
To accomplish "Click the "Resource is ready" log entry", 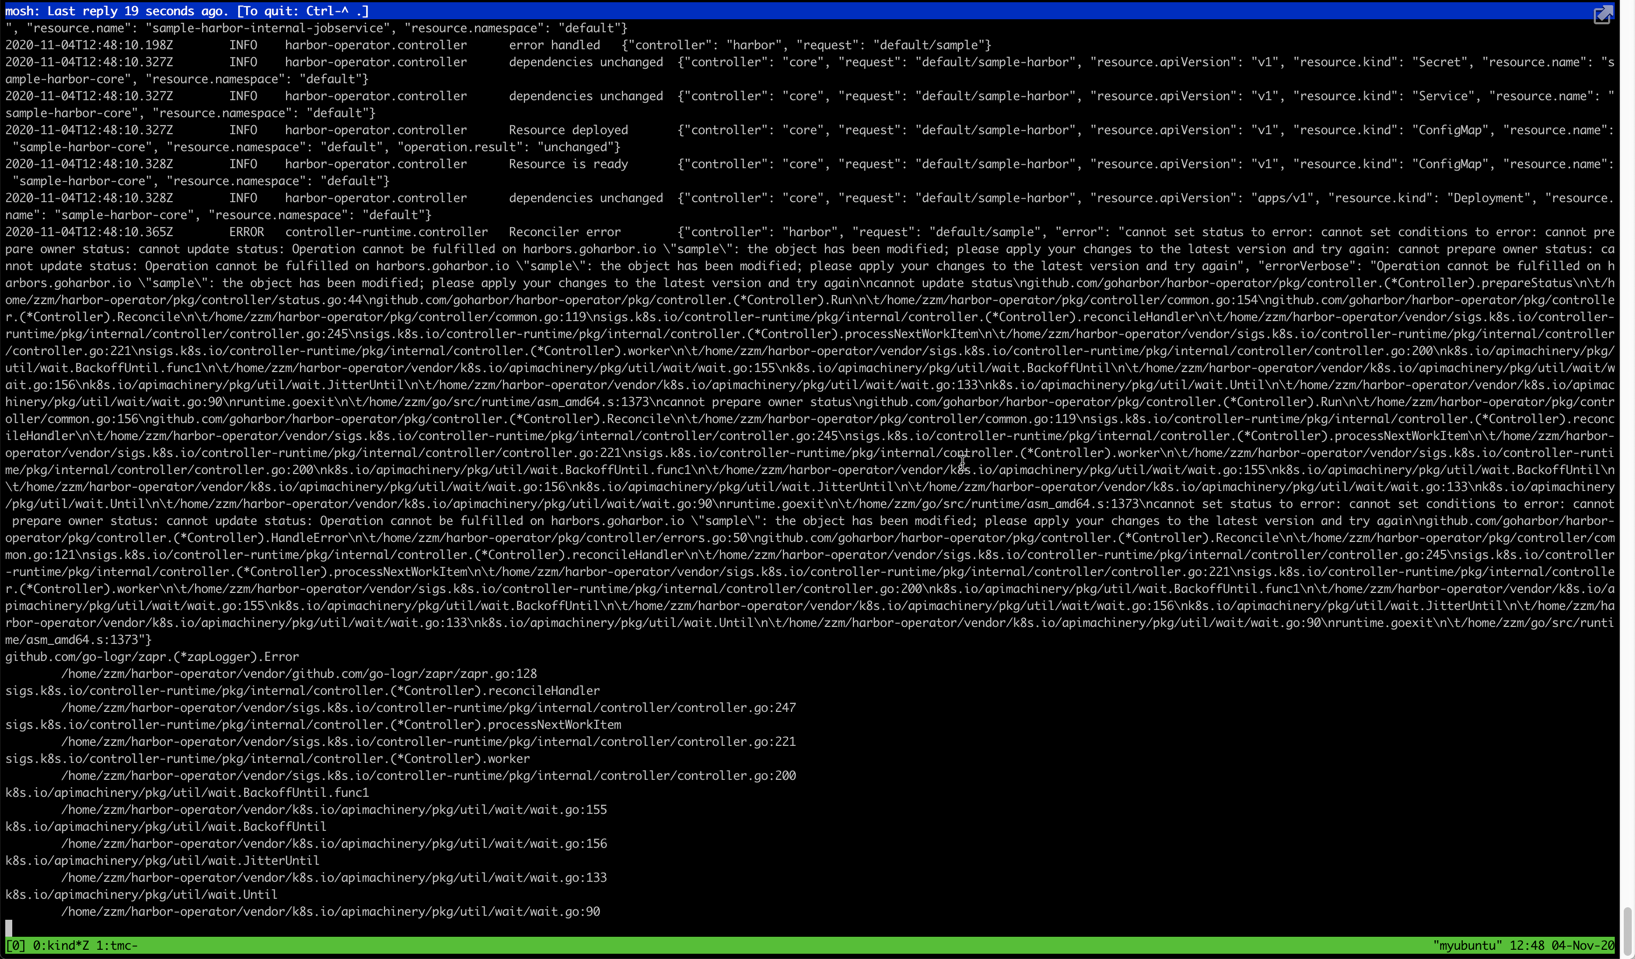I will tap(567, 163).
